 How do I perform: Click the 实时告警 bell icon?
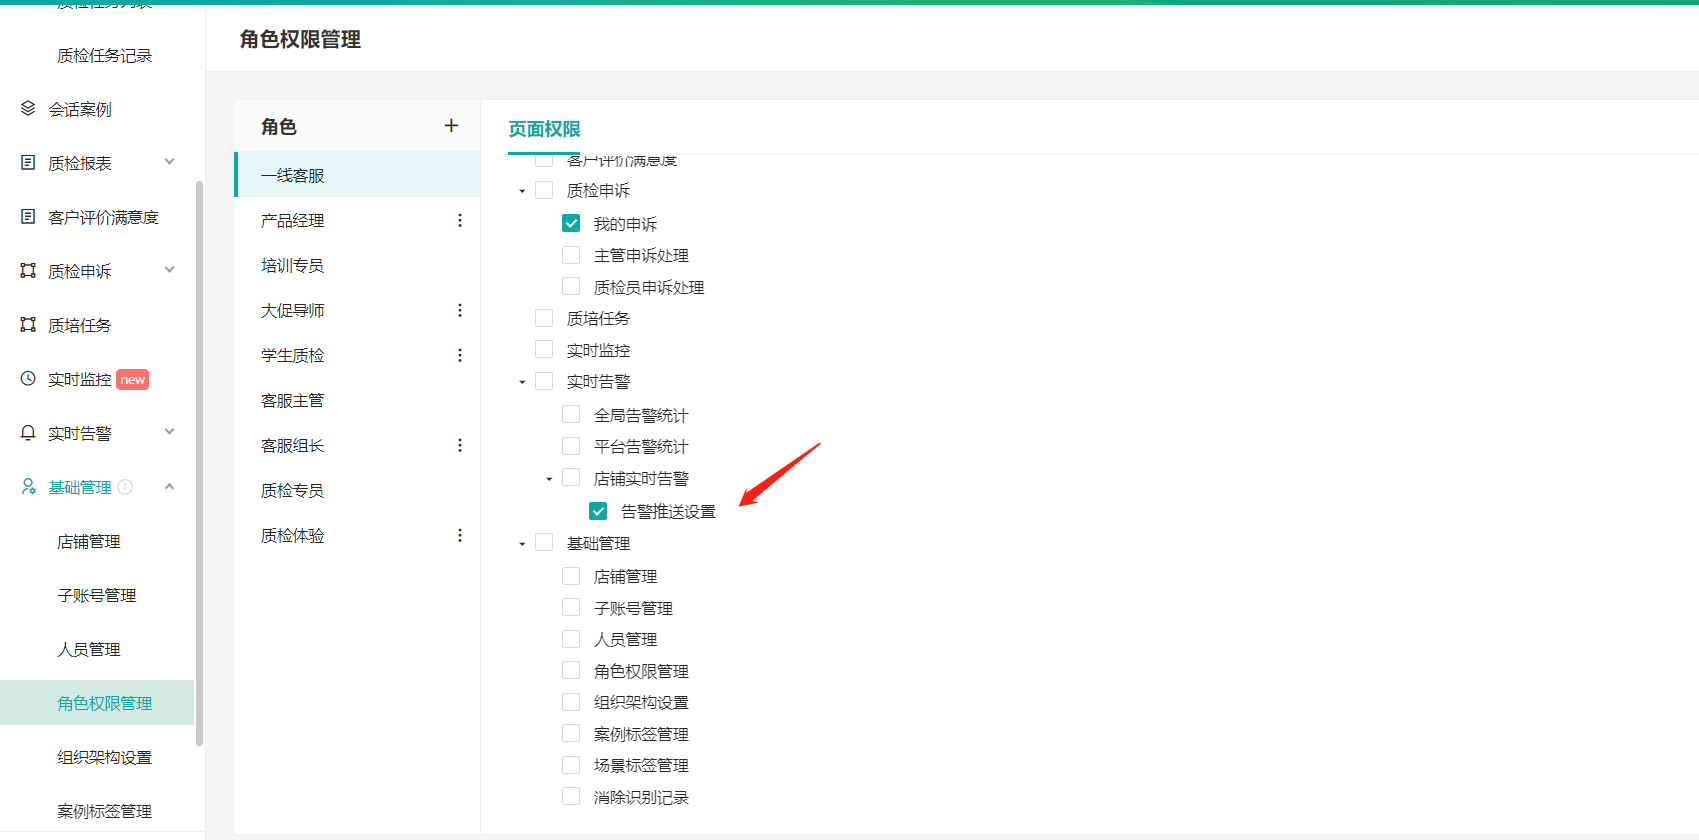(28, 432)
